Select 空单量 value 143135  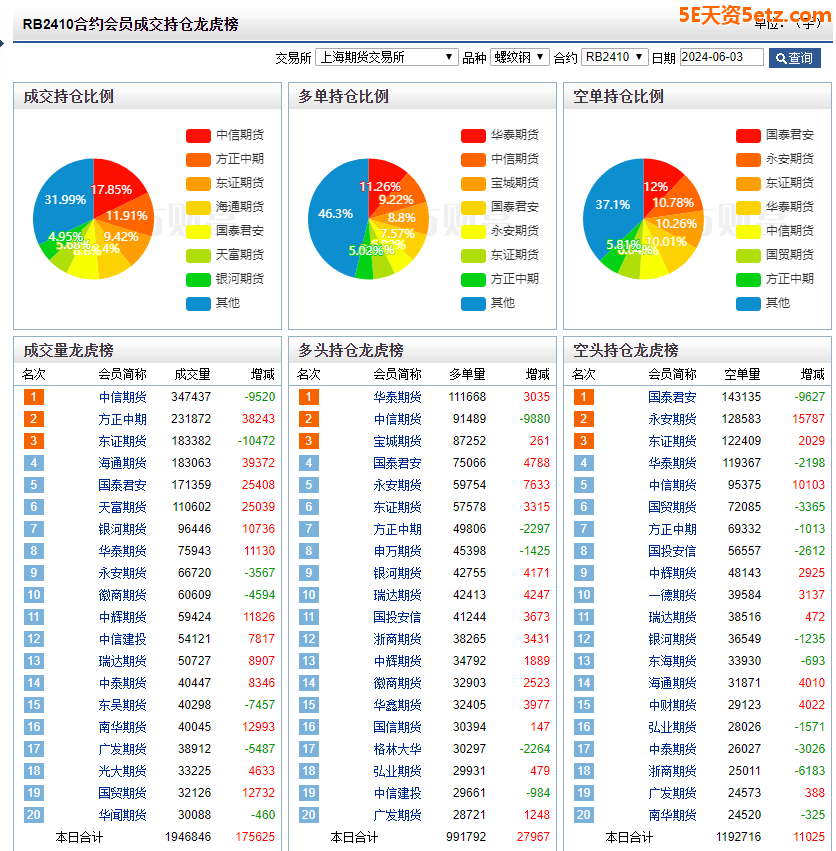[741, 397]
